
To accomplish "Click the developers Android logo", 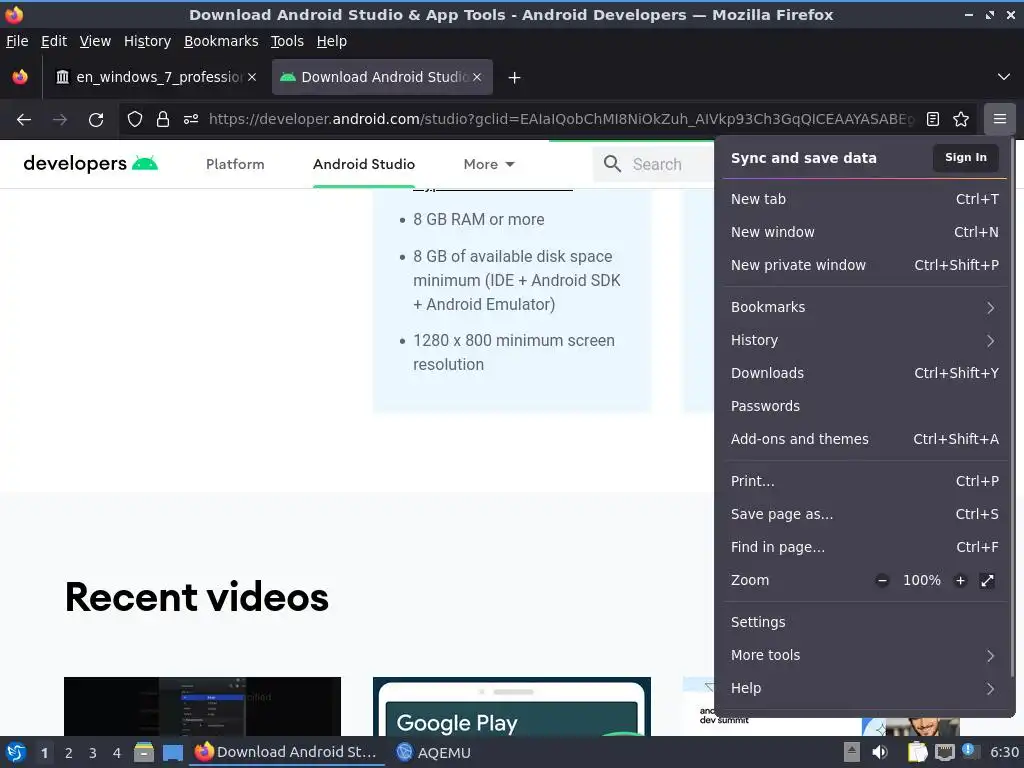I will 90,163.
